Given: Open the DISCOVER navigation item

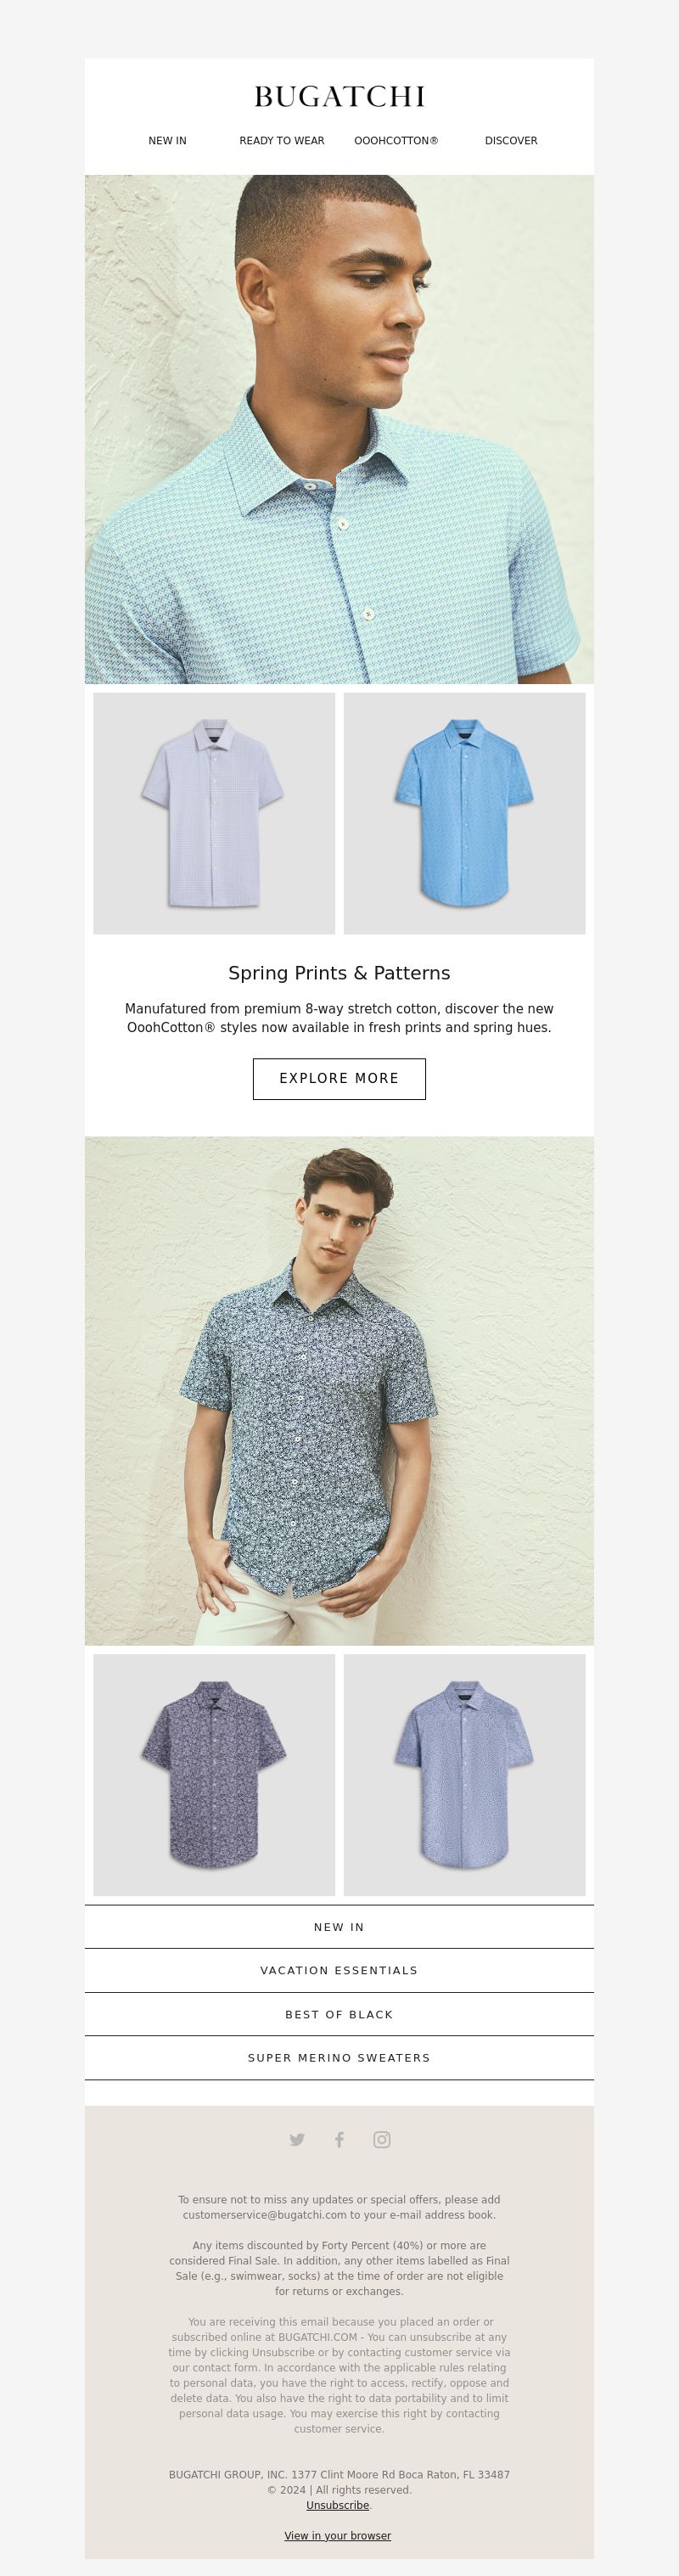Looking at the screenshot, I should coord(511,141).
